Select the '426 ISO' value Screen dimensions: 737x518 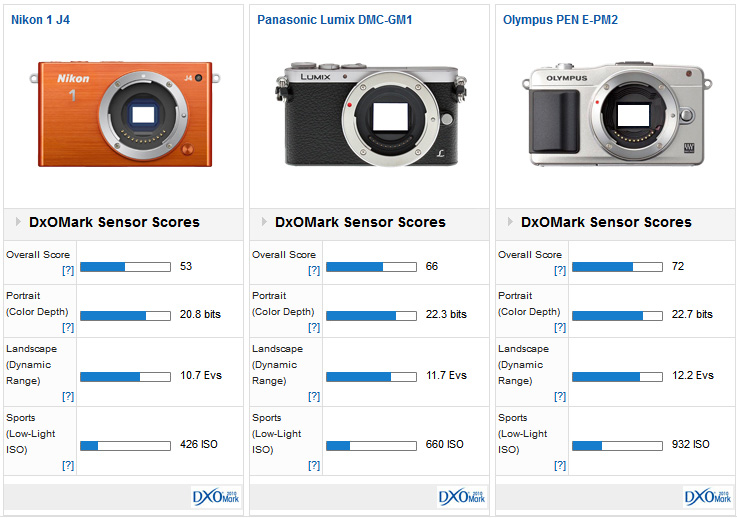199,444
